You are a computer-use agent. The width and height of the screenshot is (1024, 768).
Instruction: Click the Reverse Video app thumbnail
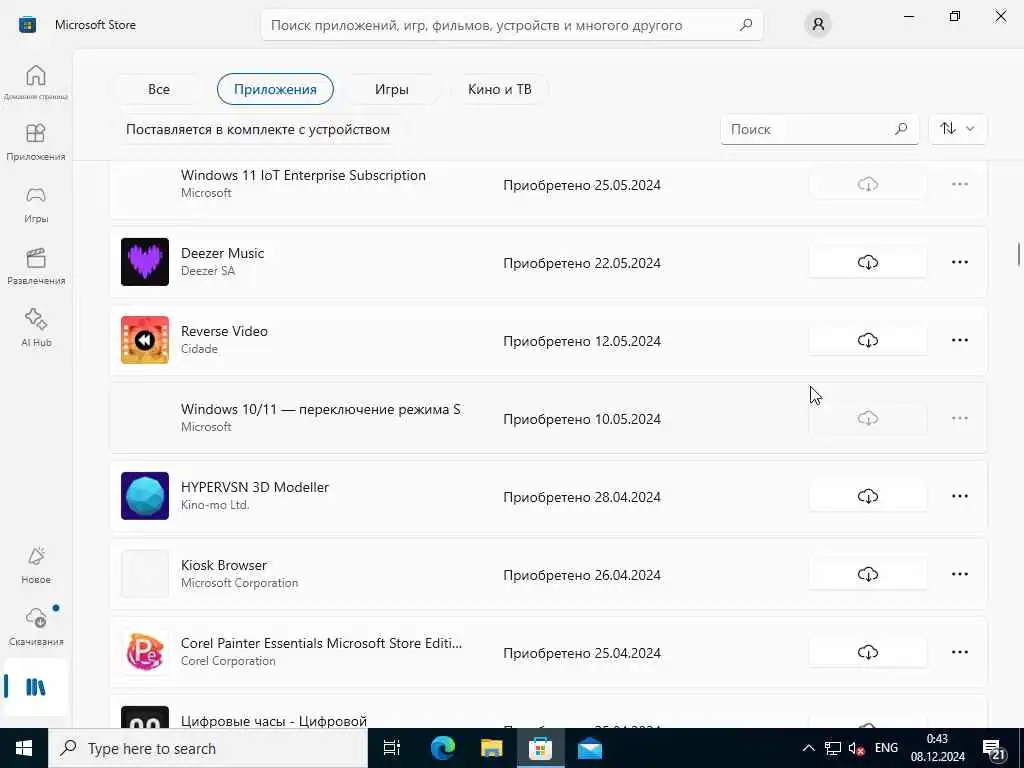[145, 340]
